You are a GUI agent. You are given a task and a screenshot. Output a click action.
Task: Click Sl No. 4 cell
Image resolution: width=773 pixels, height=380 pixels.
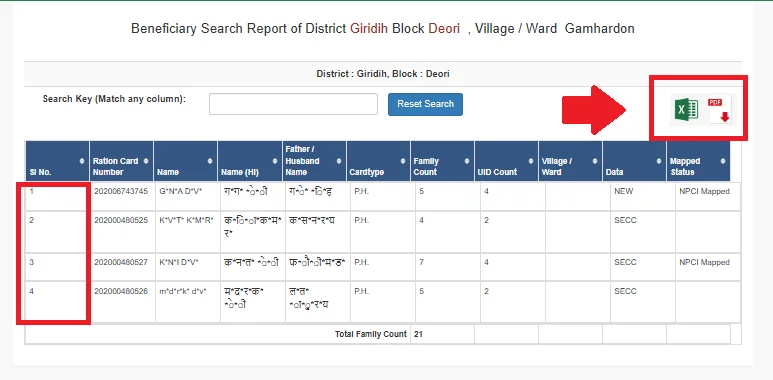58,302
